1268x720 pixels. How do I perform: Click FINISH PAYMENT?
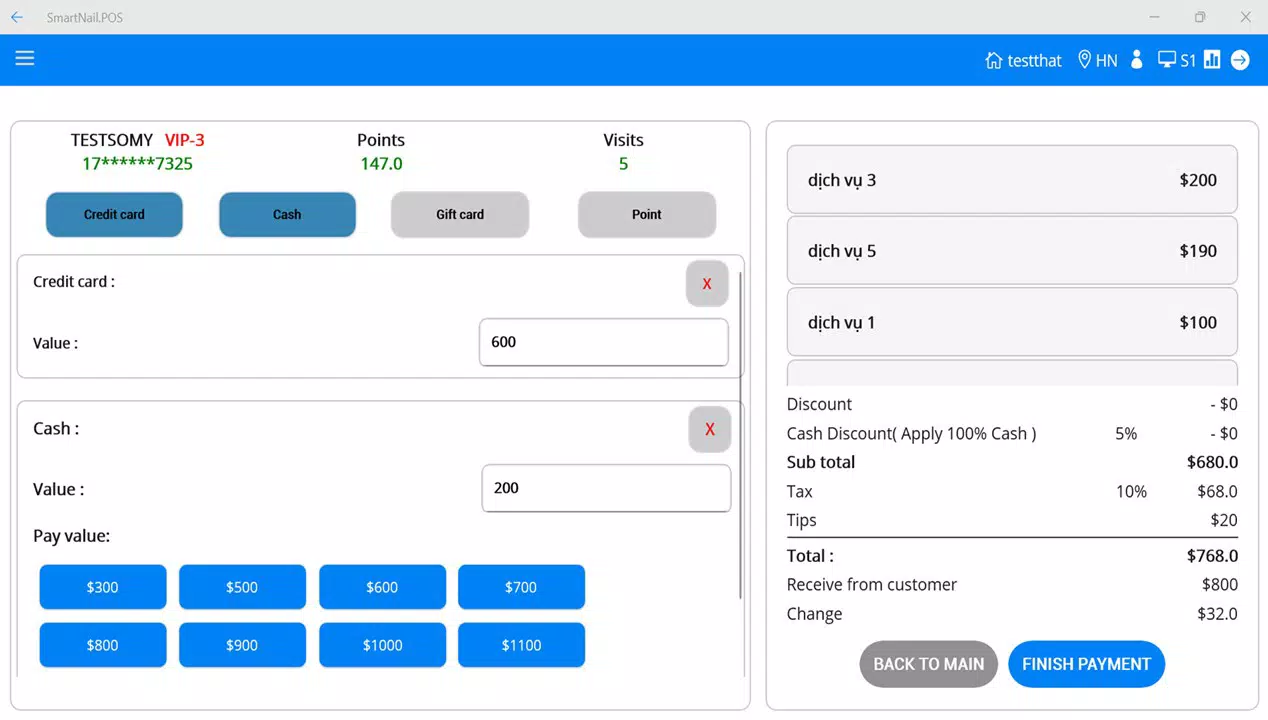click(x=1086, y=664)
